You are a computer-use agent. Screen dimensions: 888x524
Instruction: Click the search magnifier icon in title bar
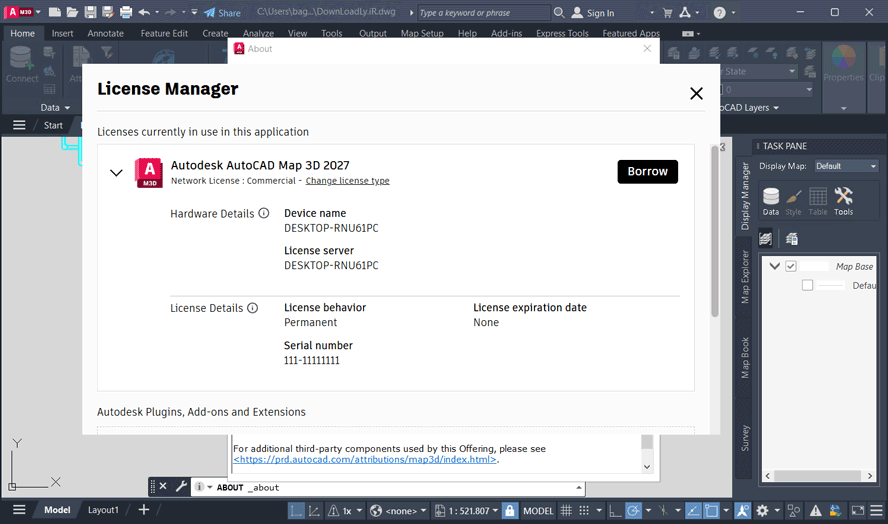click(559, 12)
